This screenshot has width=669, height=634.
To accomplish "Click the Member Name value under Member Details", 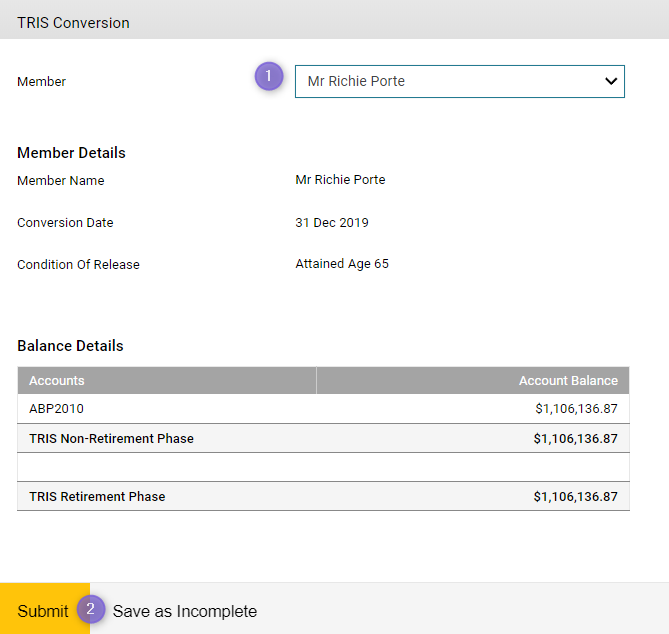I will pyautogui.click(x=340, y=180).
